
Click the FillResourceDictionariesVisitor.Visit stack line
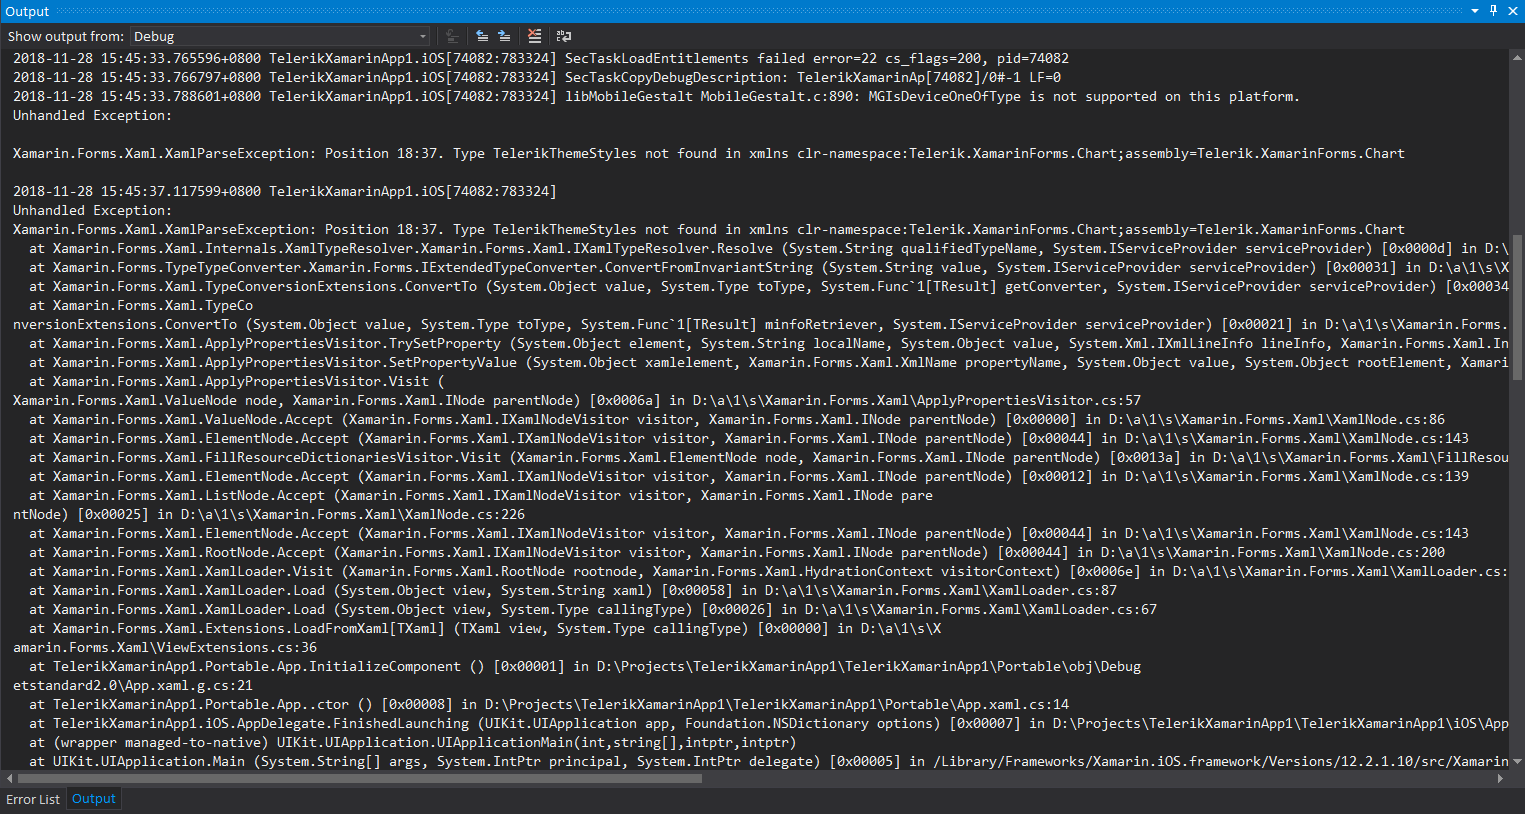[768, 457]
